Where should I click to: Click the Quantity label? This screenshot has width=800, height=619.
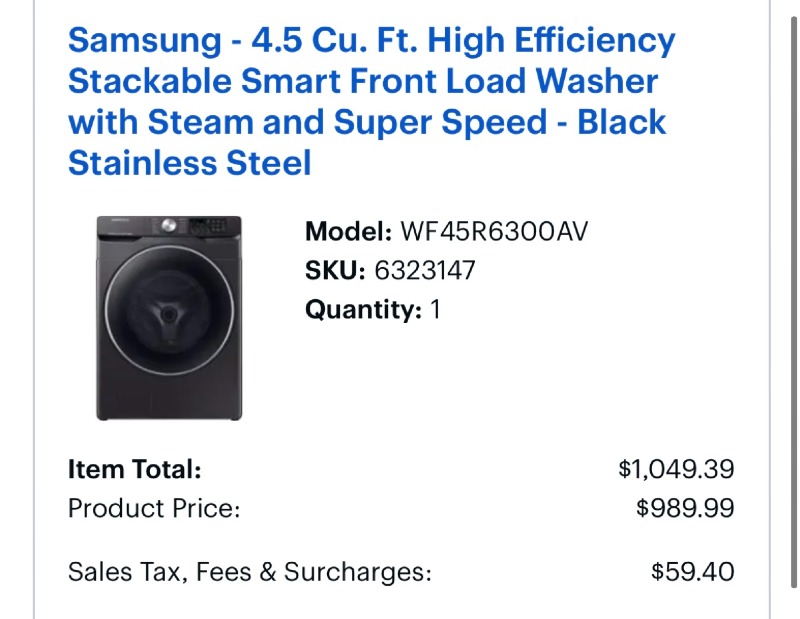363,309
